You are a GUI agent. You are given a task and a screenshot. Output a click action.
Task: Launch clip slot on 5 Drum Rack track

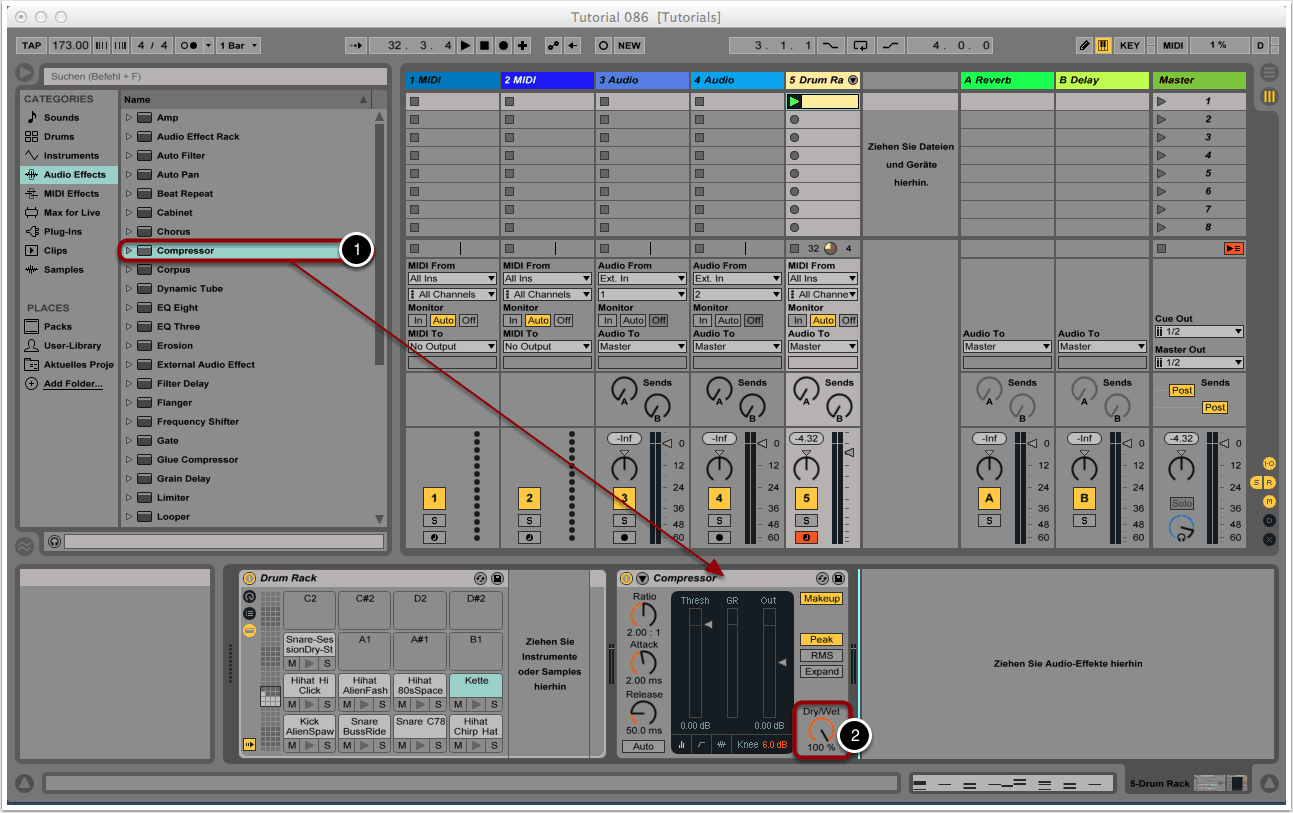click(x=795, y=102)
